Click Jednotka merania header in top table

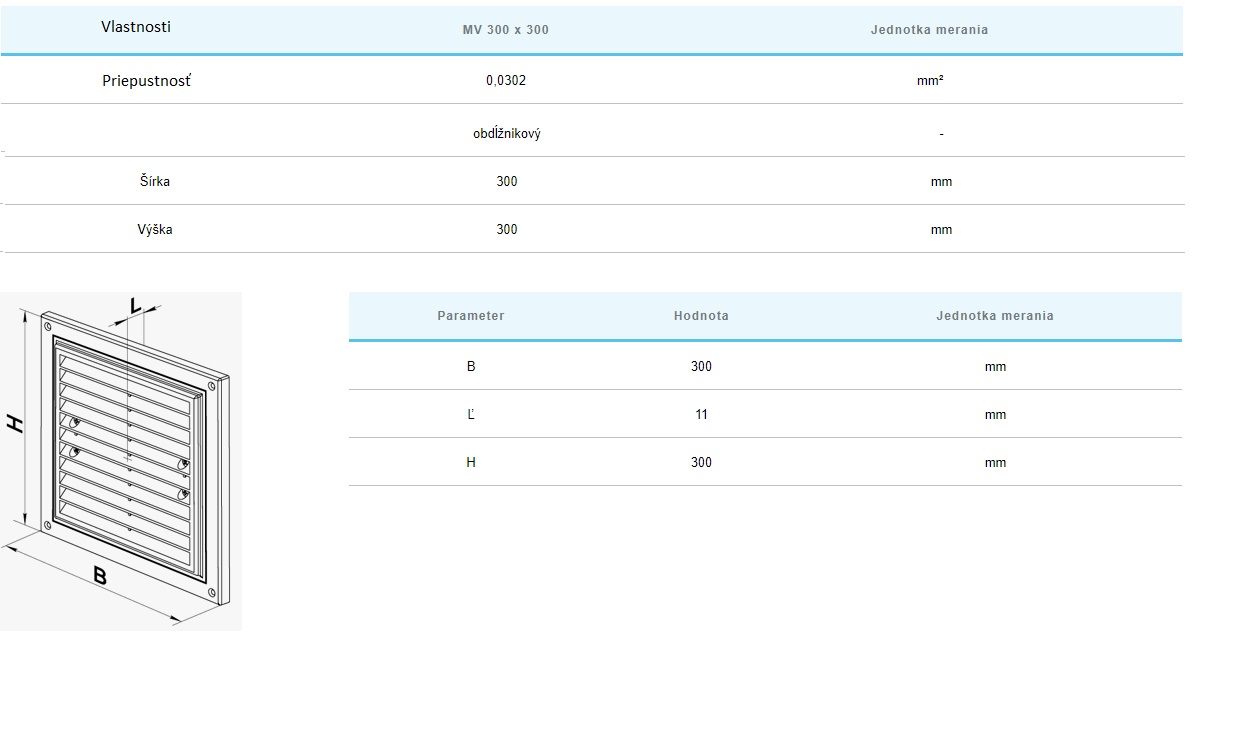[x=929, y=30]
